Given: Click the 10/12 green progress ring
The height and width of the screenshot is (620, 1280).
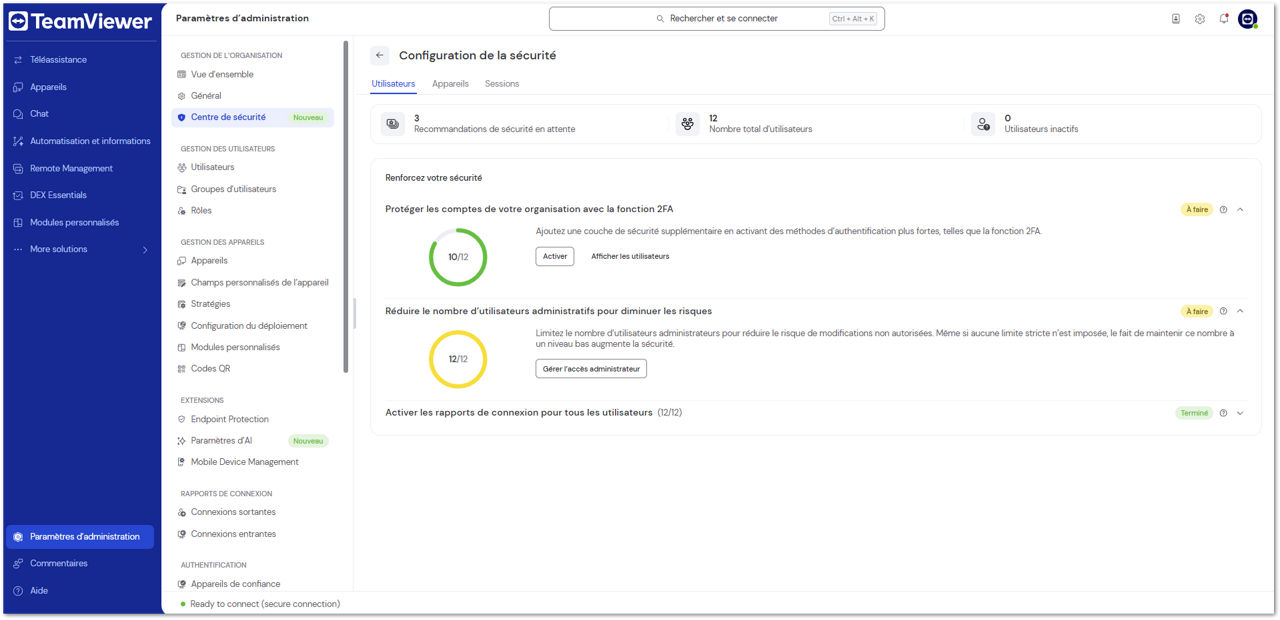Looking at the screenshot, I should coord(458,257).
